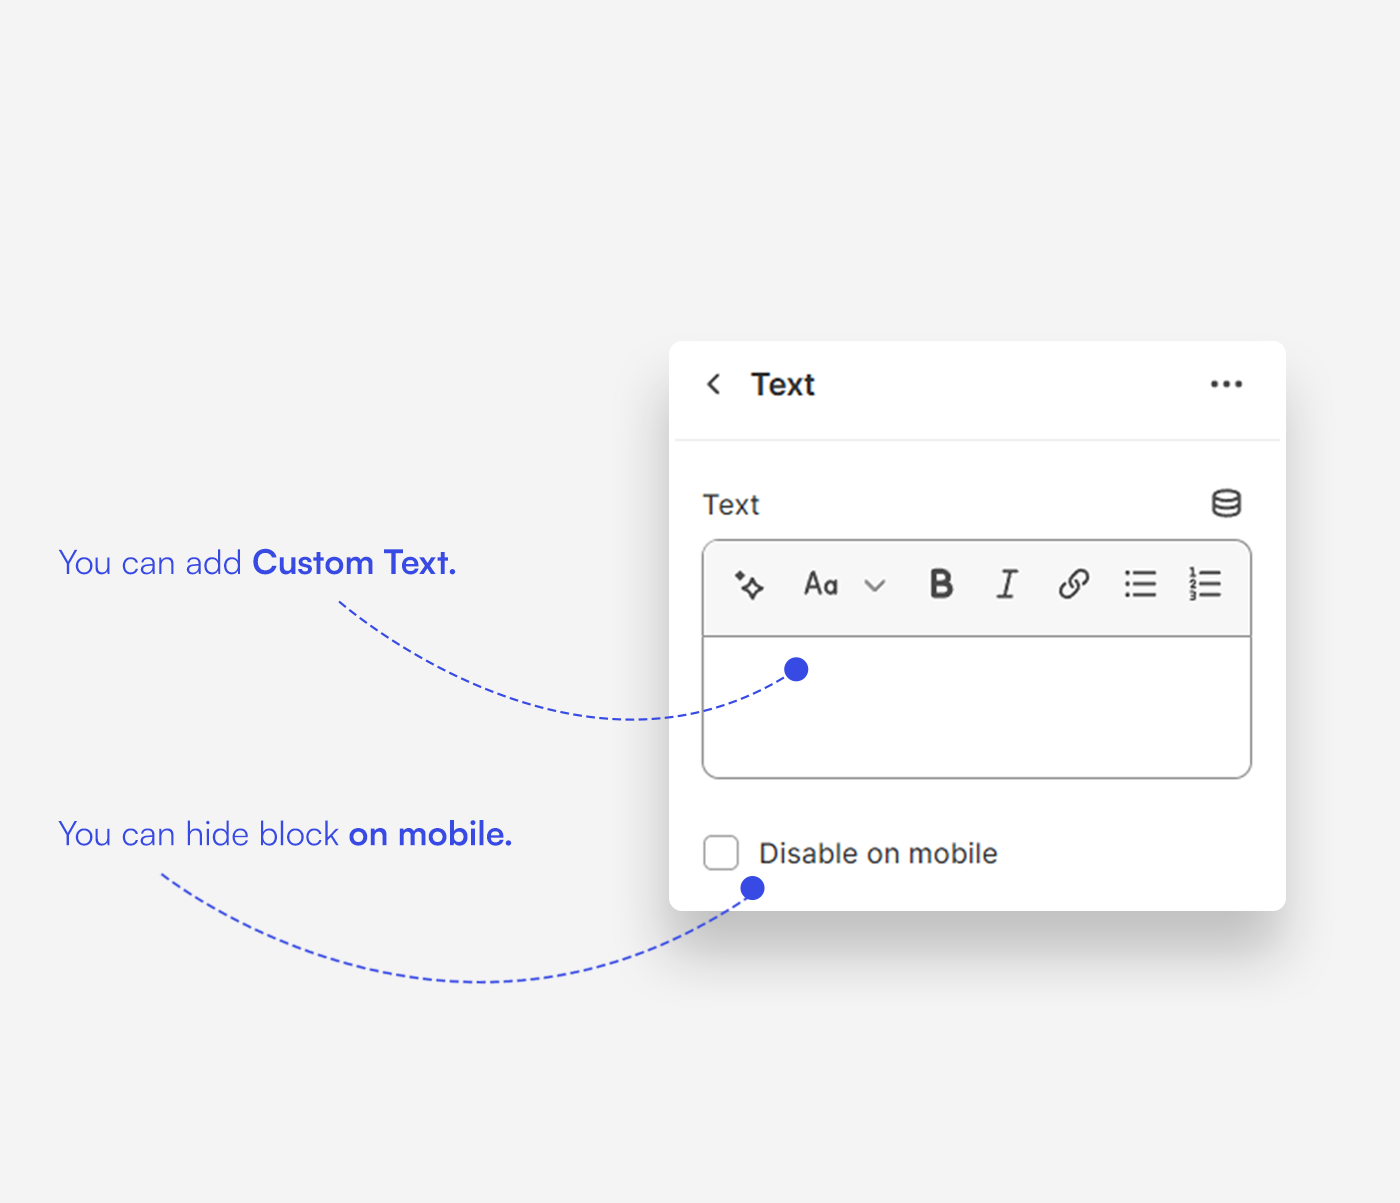Click the 'Disable on mobile' label text
Screen dimensions: 1400x1203
[878, 854]
